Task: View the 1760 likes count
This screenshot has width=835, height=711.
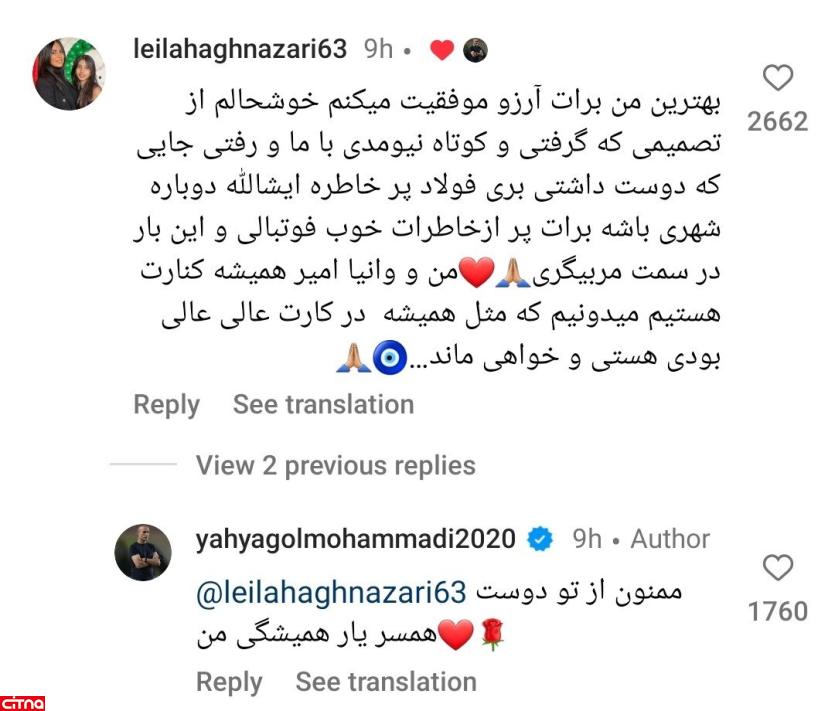Action: click(x=778, y=611)
